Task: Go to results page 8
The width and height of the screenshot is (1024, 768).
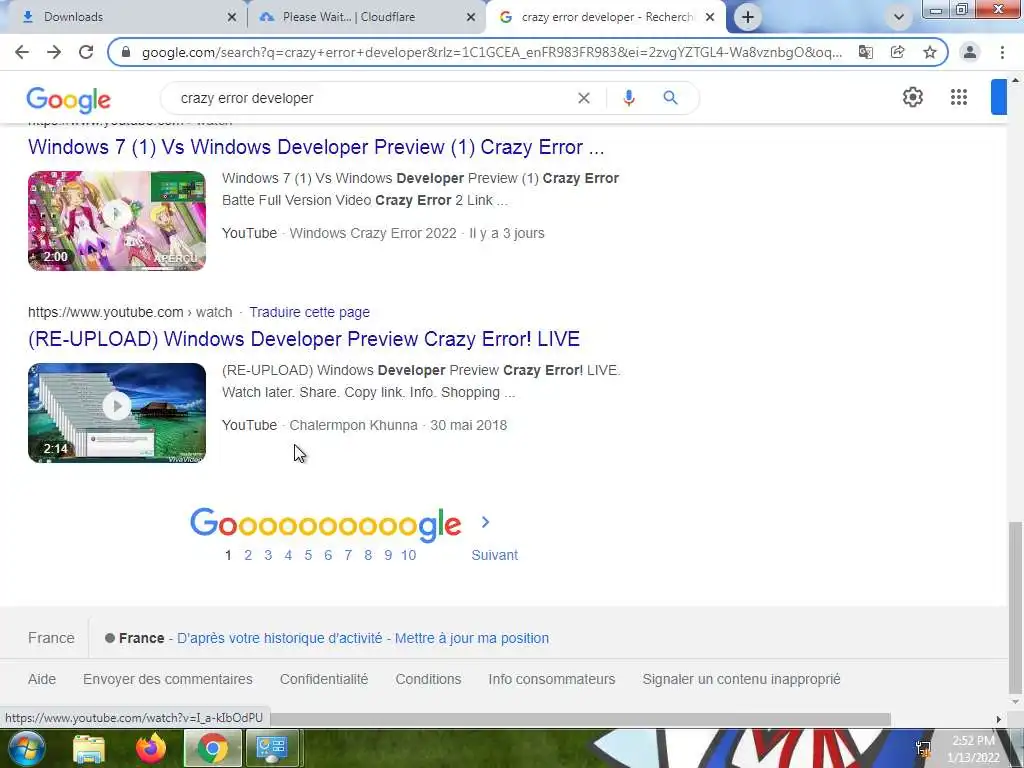Action: 368,555
